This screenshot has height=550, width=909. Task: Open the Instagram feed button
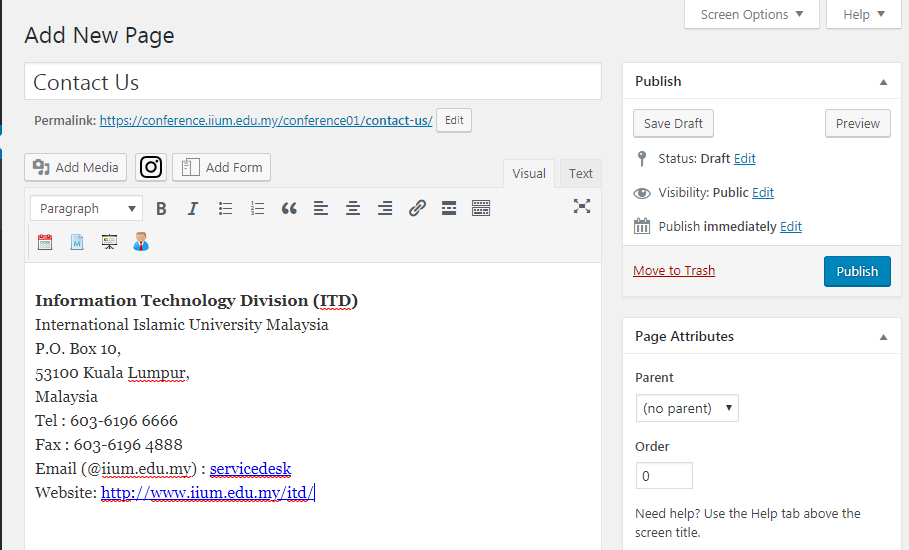(151, 167)
